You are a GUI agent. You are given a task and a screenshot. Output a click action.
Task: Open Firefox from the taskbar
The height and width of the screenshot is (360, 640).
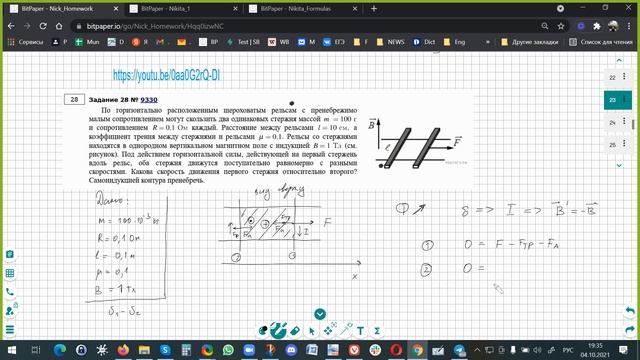[123, 350]
